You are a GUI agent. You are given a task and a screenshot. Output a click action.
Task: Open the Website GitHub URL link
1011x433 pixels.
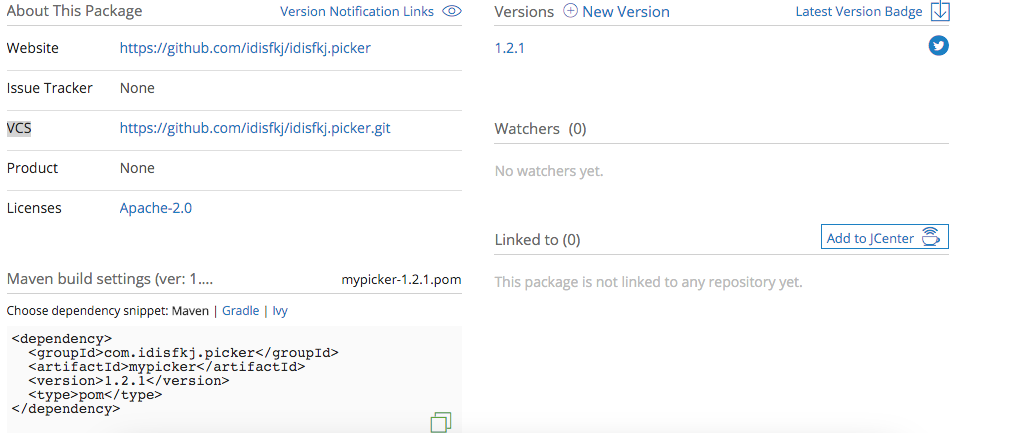click(245, 48)
